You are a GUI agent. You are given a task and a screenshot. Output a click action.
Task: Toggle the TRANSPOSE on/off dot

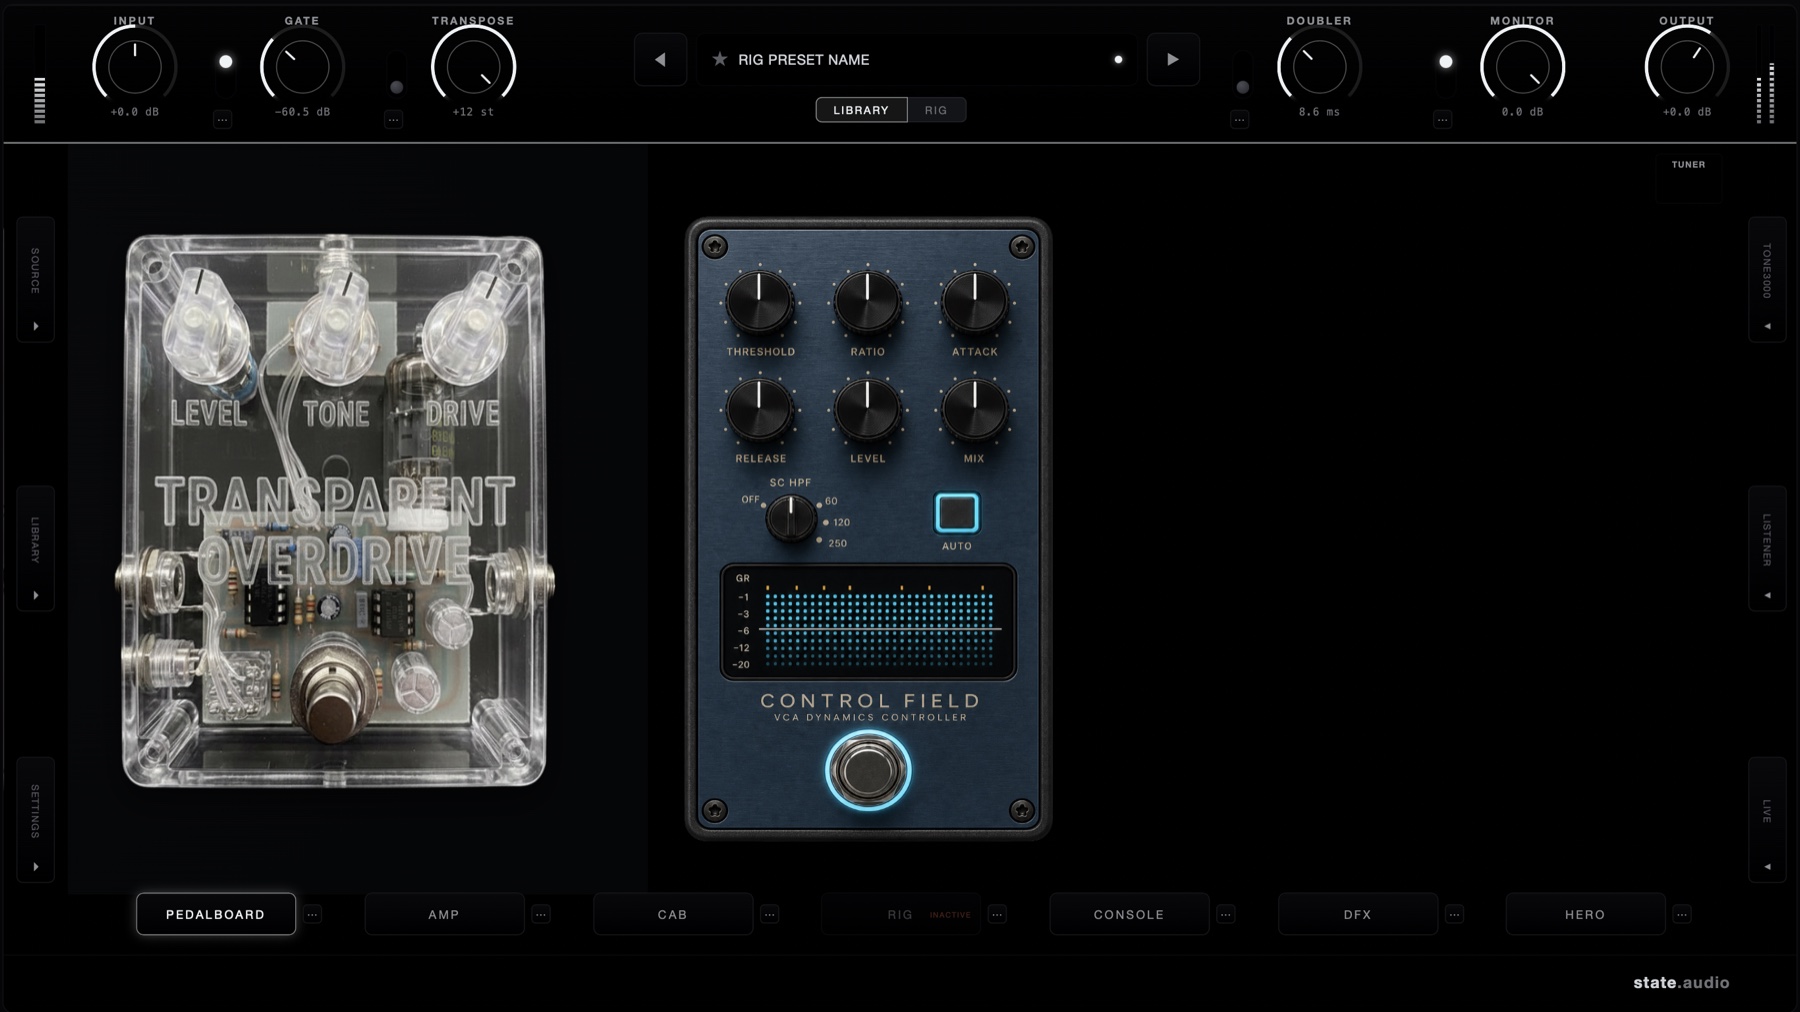coord(396,87)
